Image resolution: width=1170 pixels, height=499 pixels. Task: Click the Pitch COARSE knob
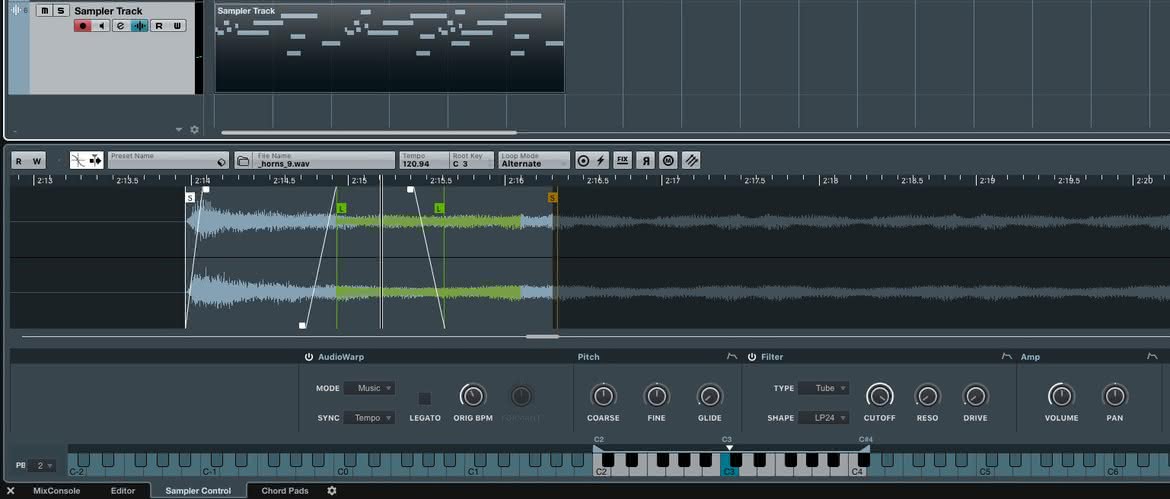603,395
